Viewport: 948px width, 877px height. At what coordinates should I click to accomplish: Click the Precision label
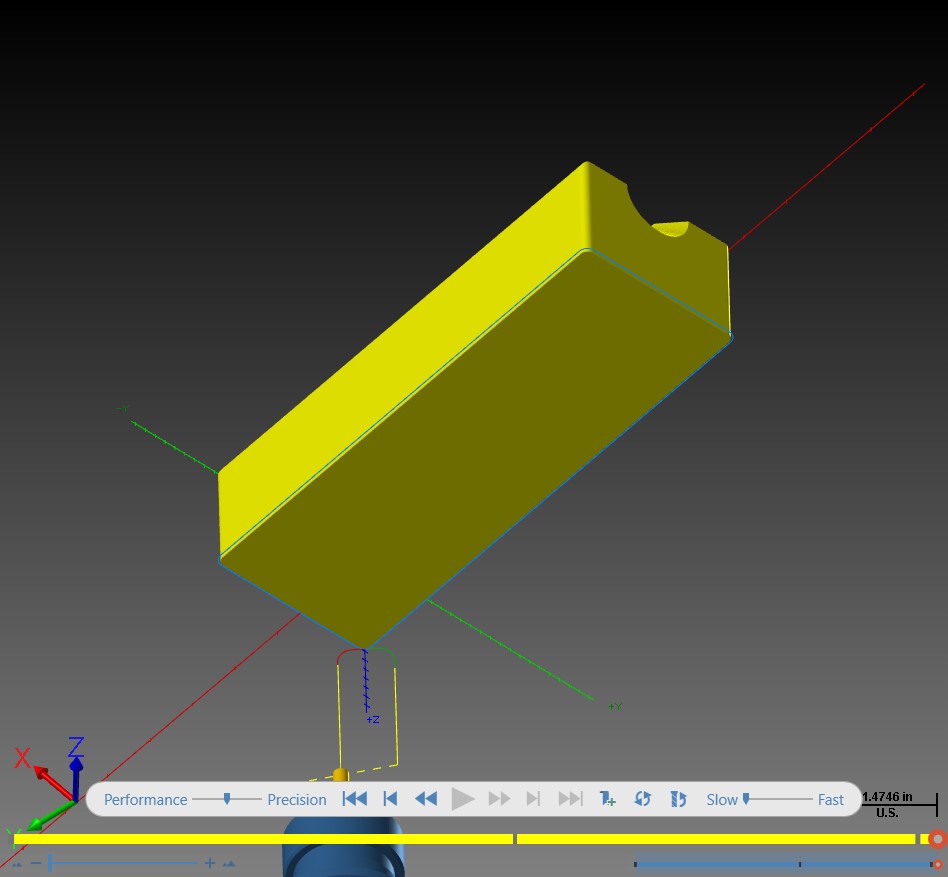[x=297, y=800]
